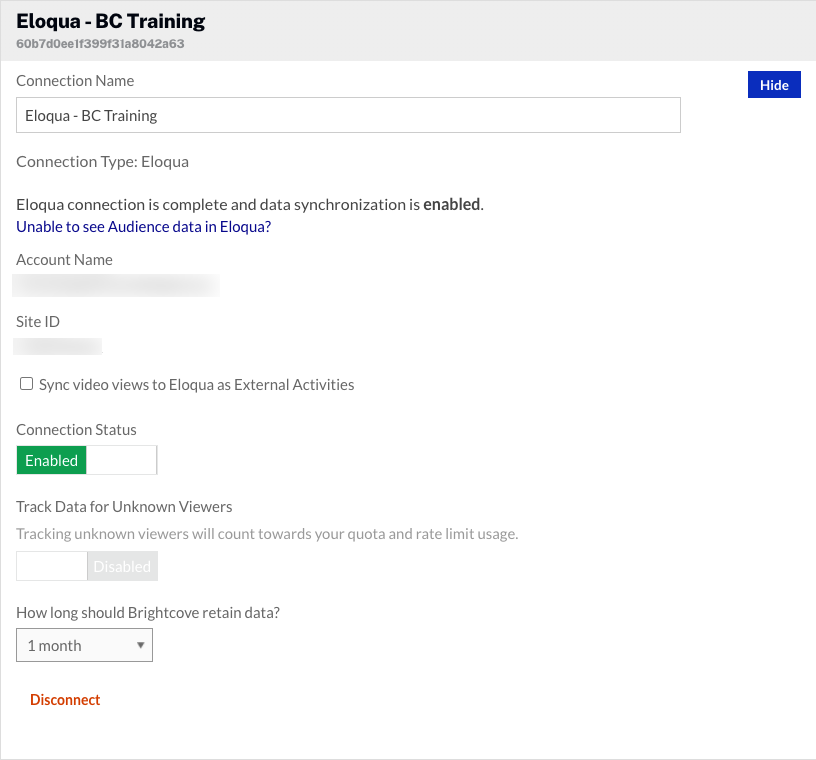Click 'Connection Type: Eloqua' text
The width and height of the screenshot is (816, 760).
click(103, 162)
